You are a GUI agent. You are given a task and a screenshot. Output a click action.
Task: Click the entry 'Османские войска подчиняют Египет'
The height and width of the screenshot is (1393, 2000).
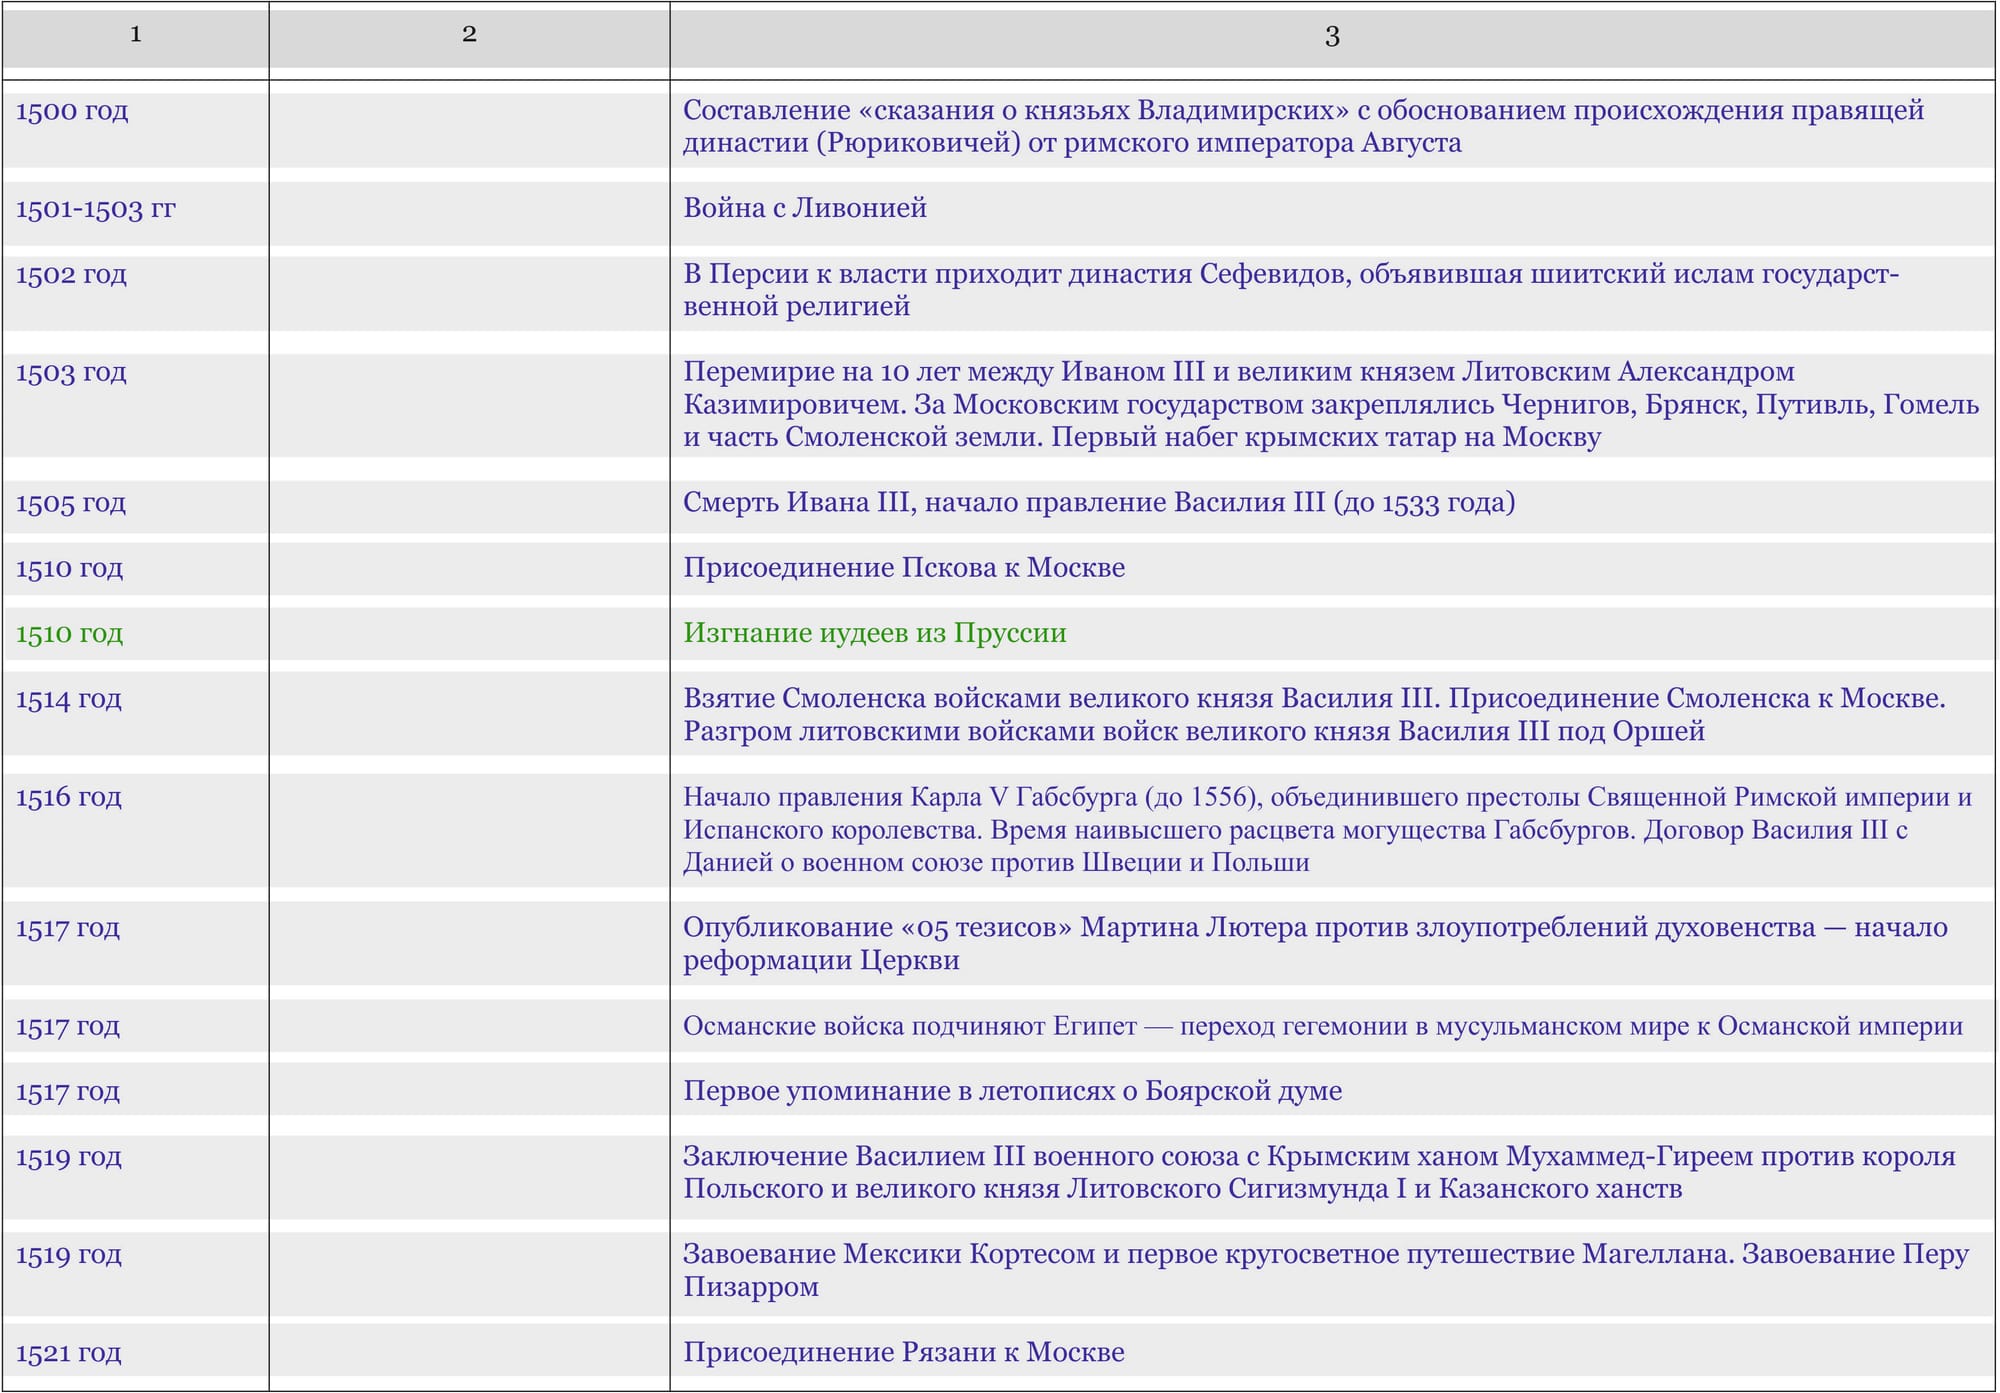1323,1026
